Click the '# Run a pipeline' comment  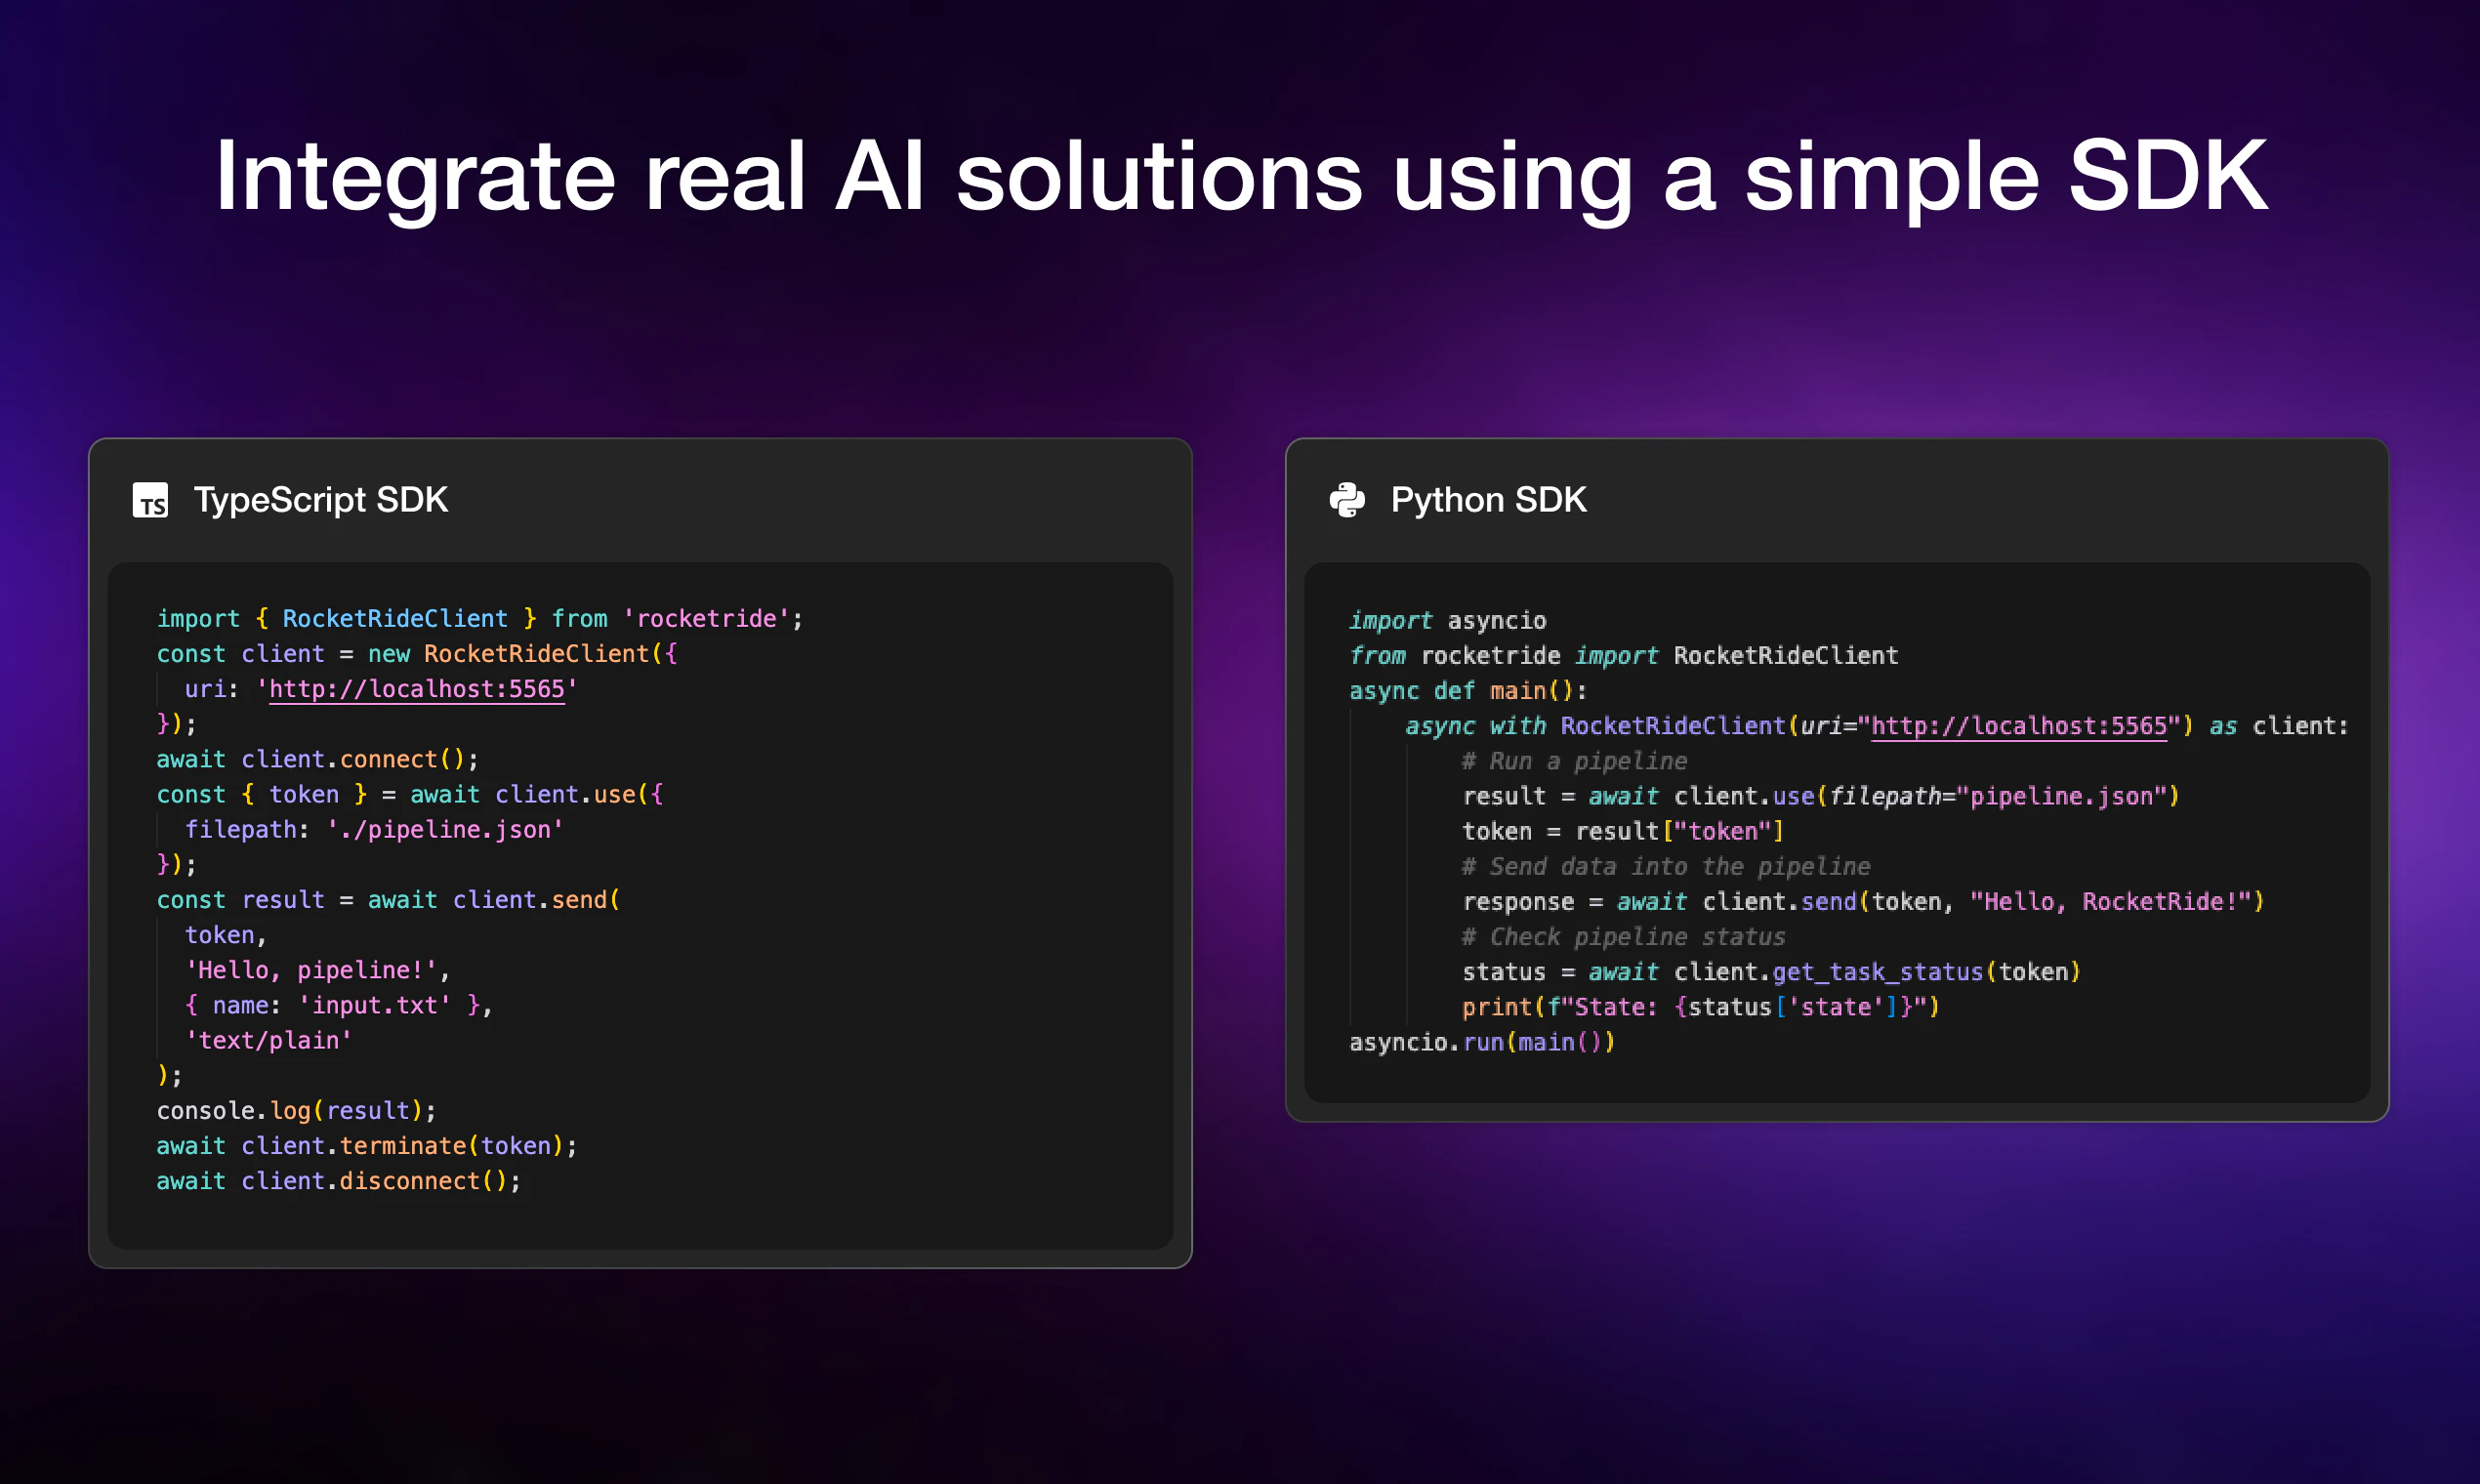[1574, 761]
